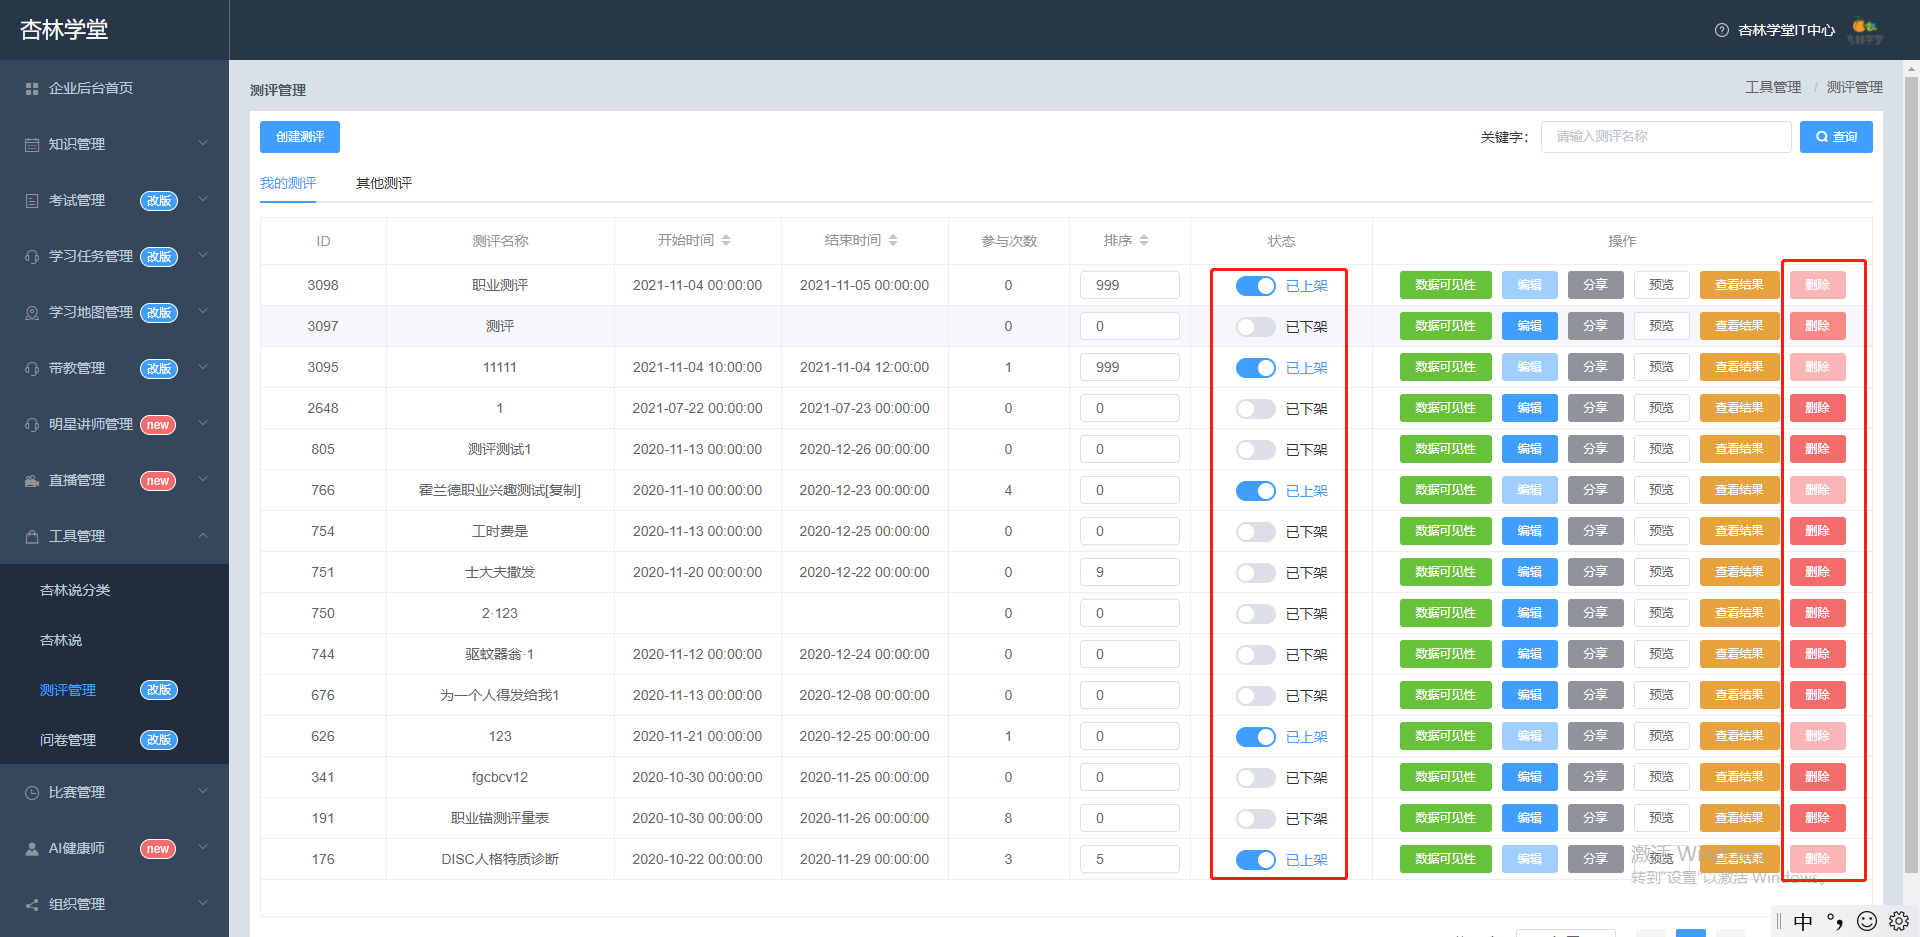
Task: Click the 知识管理 sidebar icon
Action: 32,145
